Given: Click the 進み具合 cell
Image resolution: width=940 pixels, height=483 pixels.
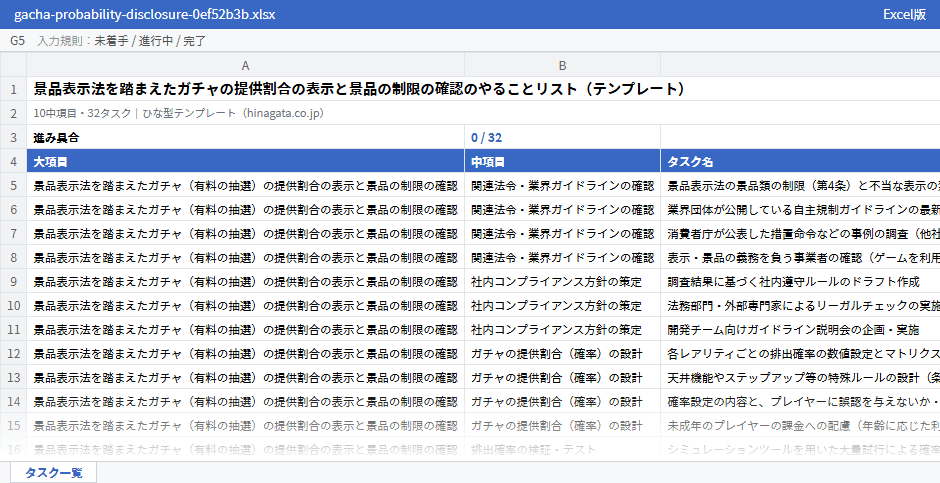Looking at the screenshot, I should [x=245, y=137].
